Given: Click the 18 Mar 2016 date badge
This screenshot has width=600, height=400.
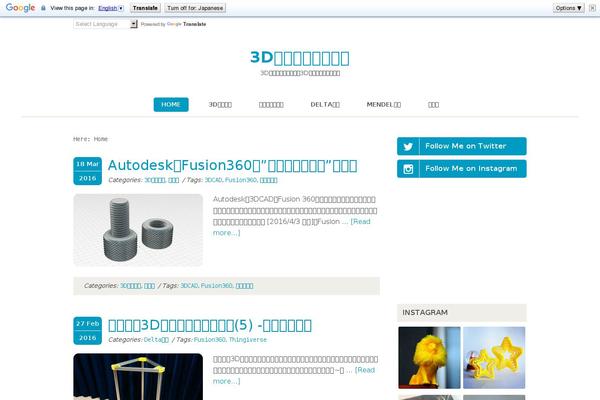Looking at the screenshot, I should (88, 171).
